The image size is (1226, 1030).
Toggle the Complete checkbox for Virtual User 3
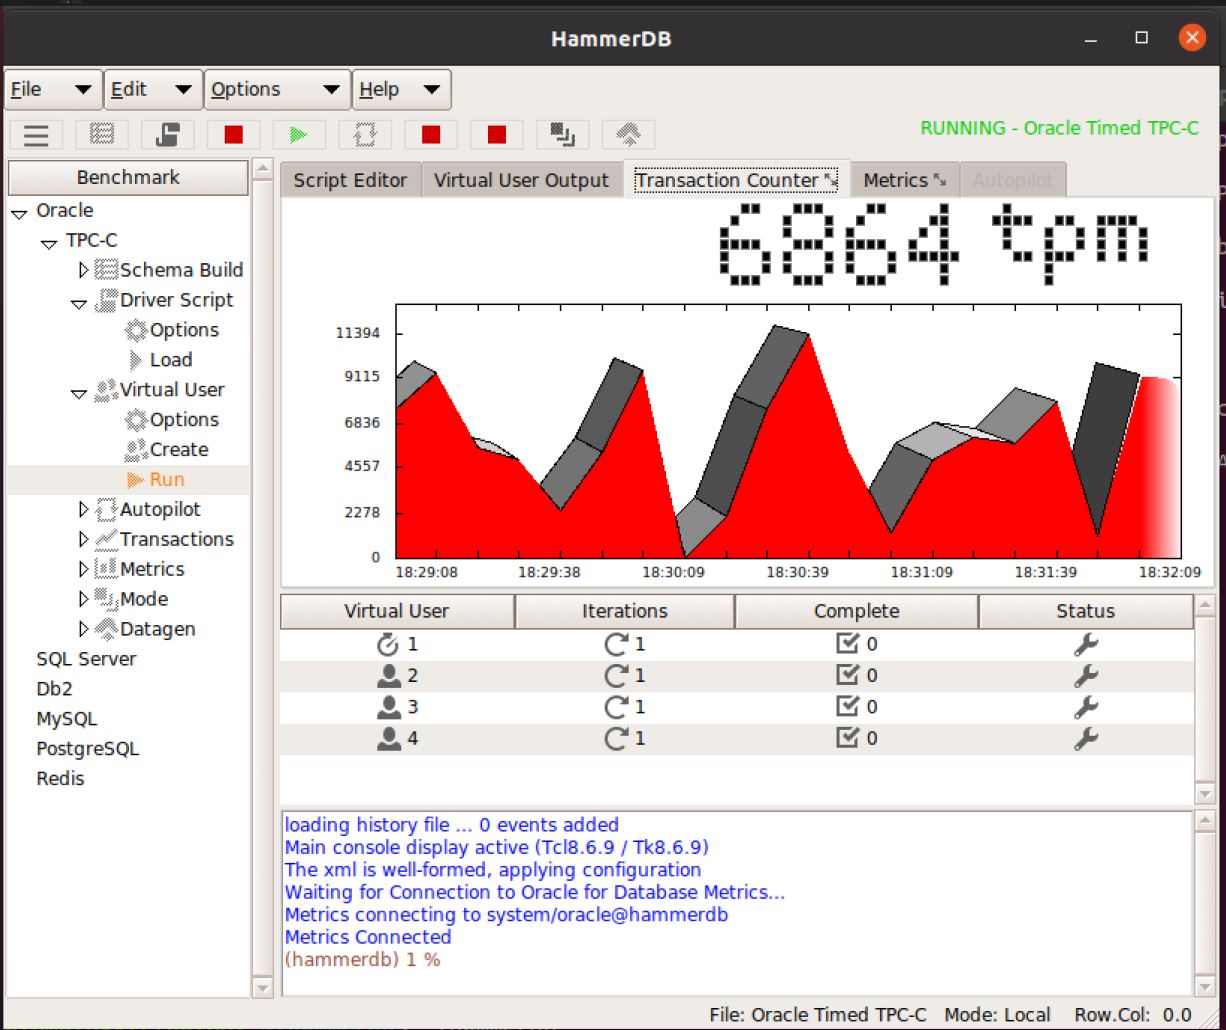tap(847, 707)
